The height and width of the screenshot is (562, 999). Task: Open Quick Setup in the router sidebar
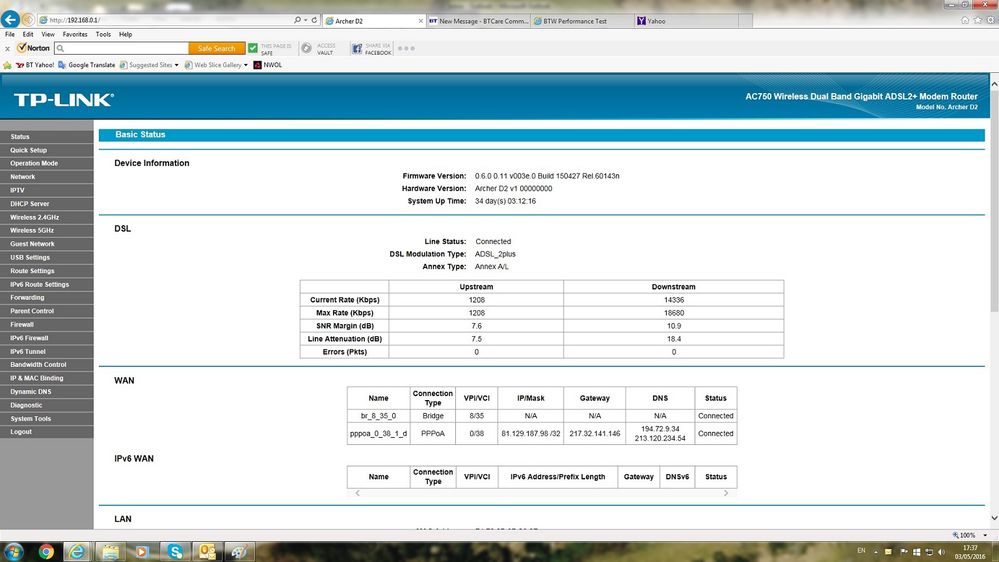point(47,150)
